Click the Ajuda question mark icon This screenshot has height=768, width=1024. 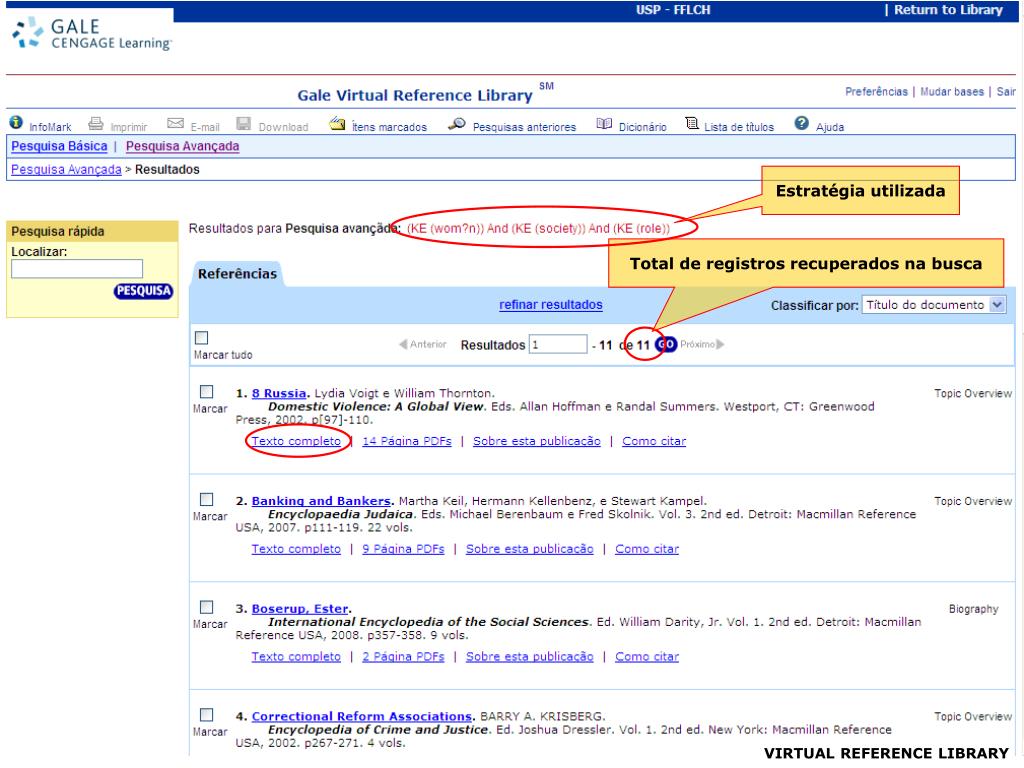801,123
